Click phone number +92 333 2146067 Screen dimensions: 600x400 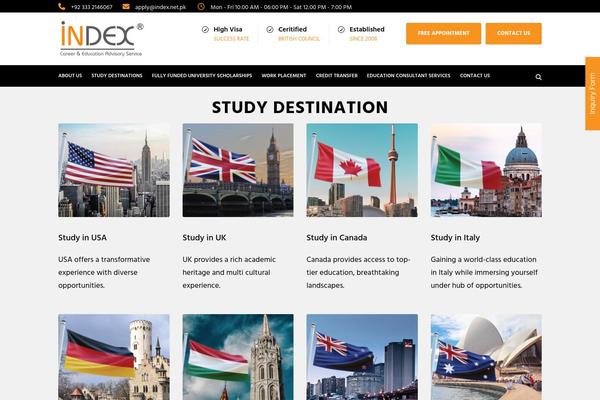(x=92, y=7)
